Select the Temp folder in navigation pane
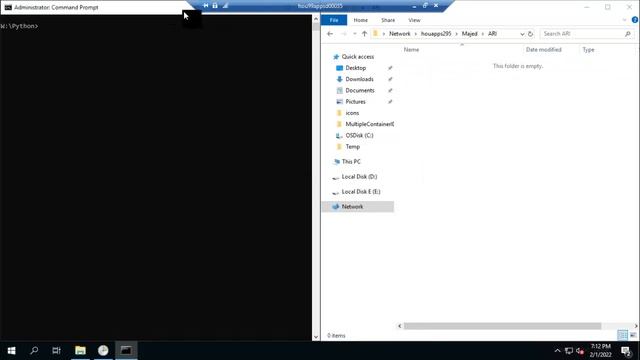The width and height of the screenshot is (640, 360). pyautogui.click(x=353, y=147)
